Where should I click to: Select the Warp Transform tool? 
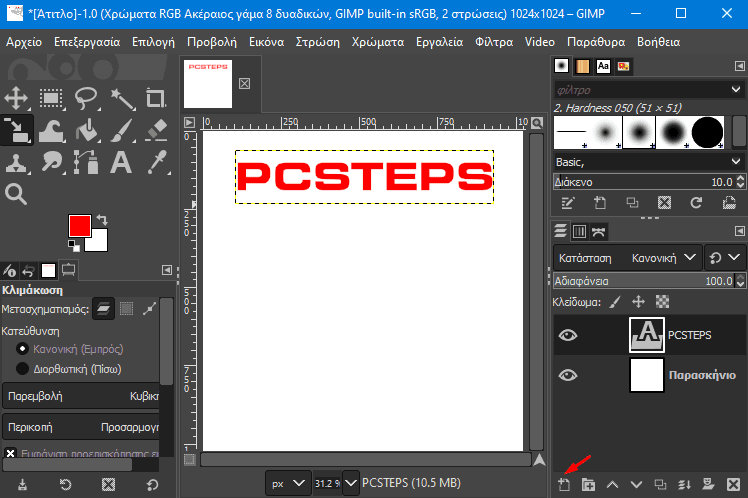coord(51,130)
